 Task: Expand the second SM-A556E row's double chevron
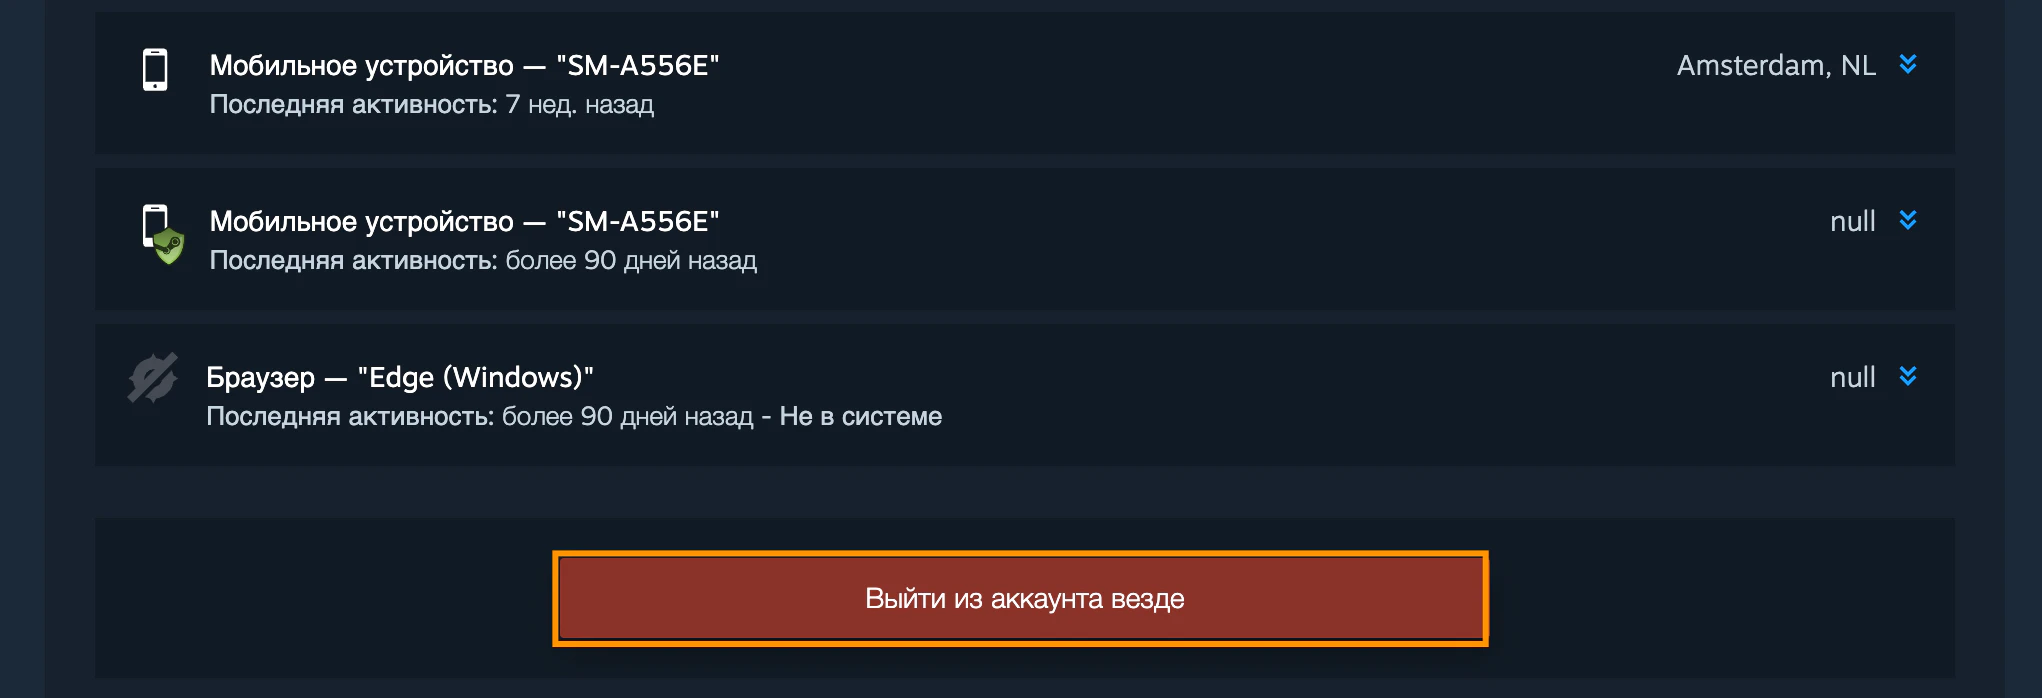(x=1908, y=220)
